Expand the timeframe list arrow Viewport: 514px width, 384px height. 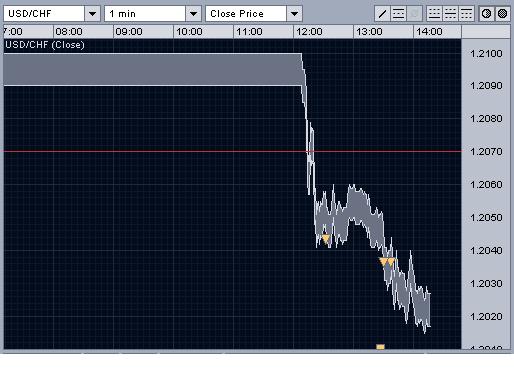coord(193,14)
